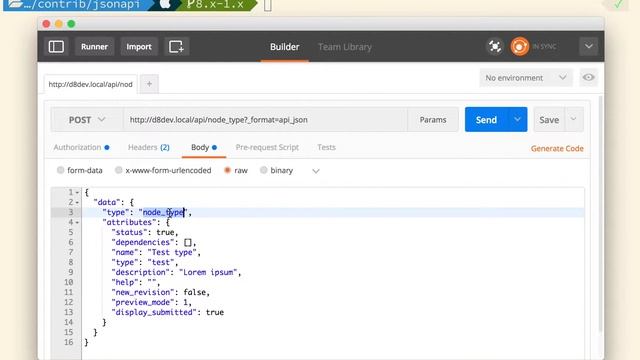Open the Authorization tab
Viewport: 640px width, 360px height.
pyautogui.click(x=81, y=147)
